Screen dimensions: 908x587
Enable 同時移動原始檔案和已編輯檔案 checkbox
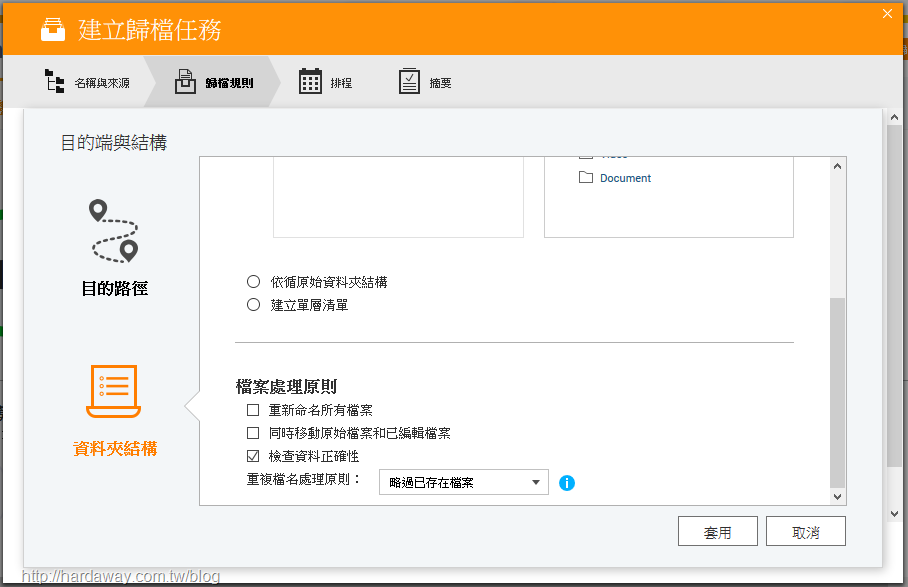click(x=253, y=433)
